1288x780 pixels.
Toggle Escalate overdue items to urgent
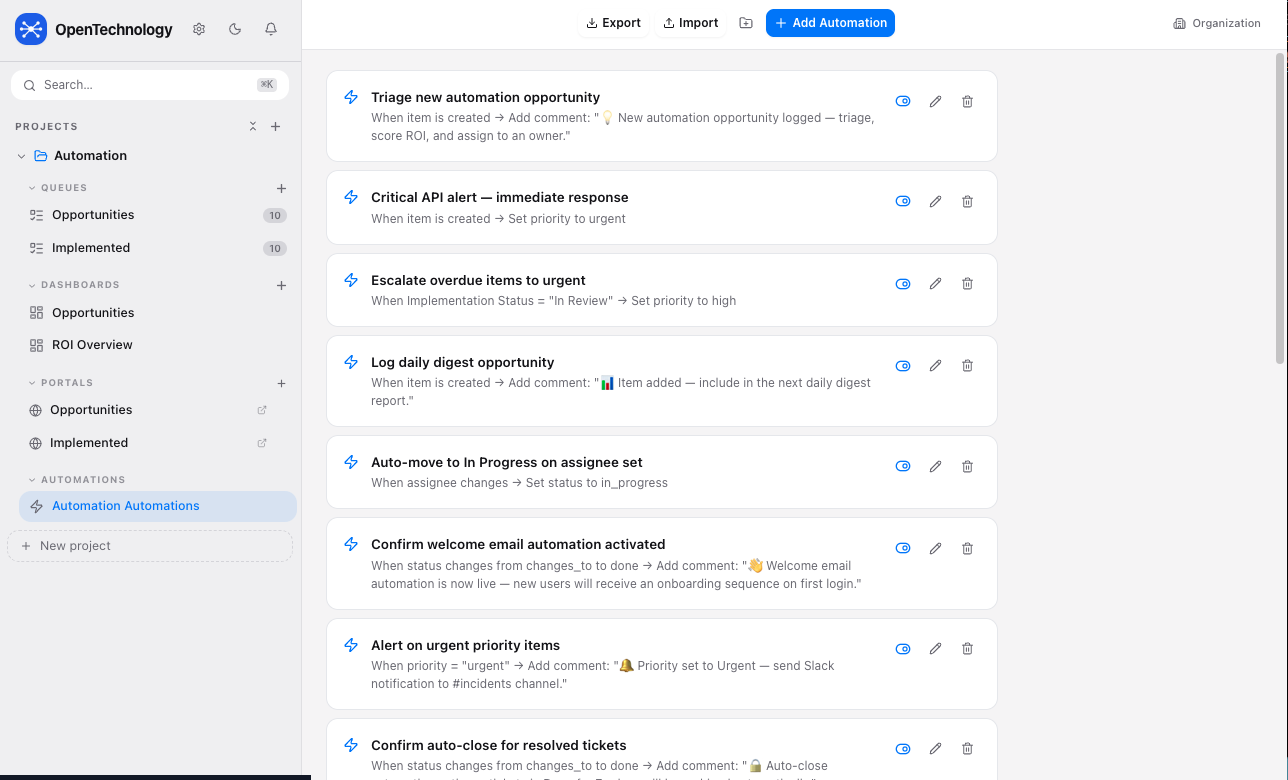903,284
